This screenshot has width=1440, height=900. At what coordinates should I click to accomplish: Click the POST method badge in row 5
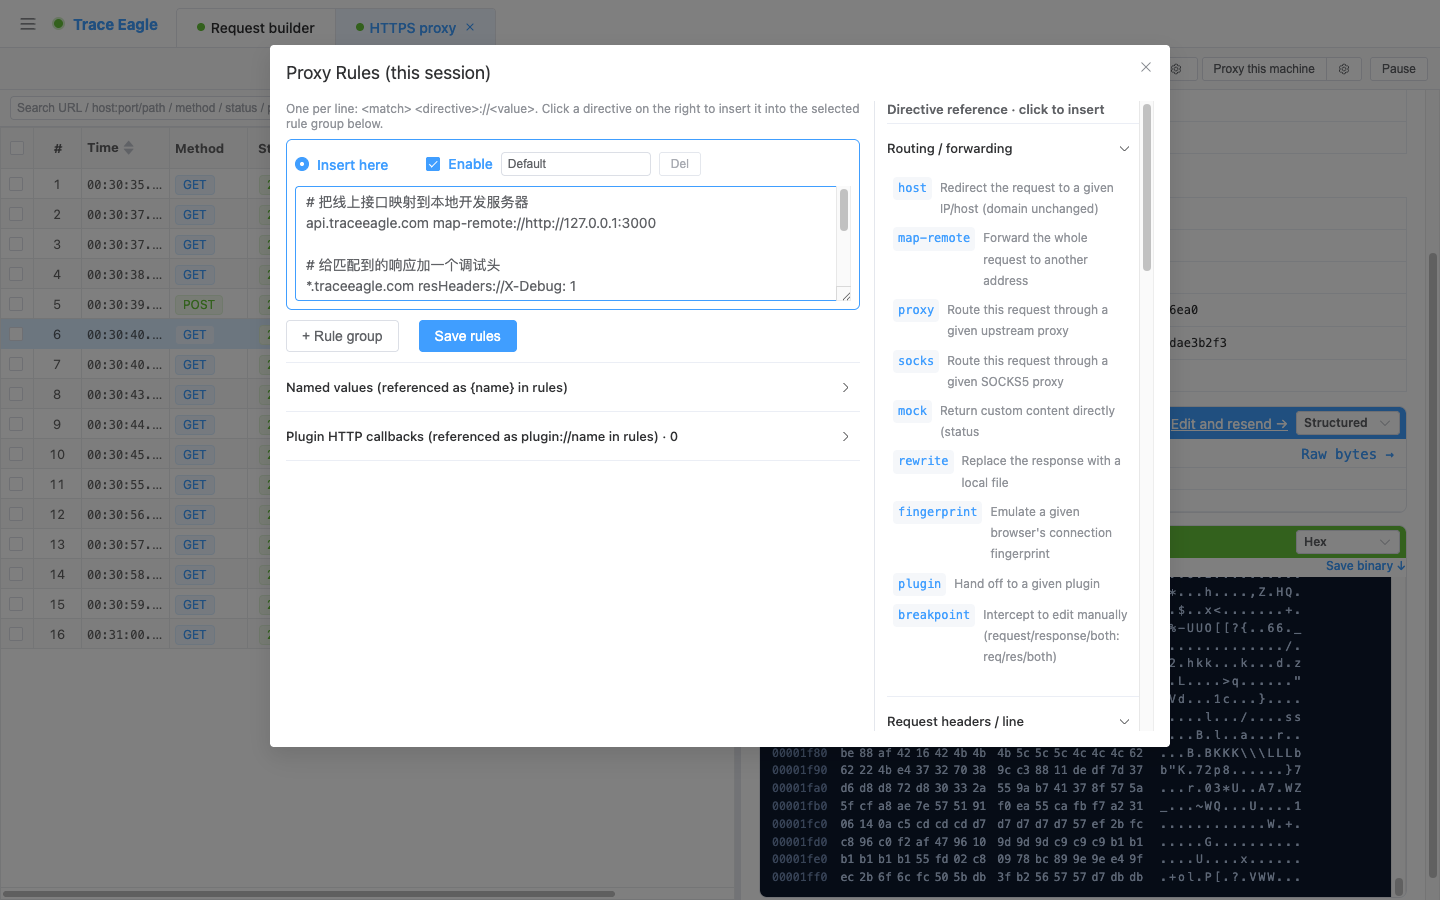click(x=198, y=304)
